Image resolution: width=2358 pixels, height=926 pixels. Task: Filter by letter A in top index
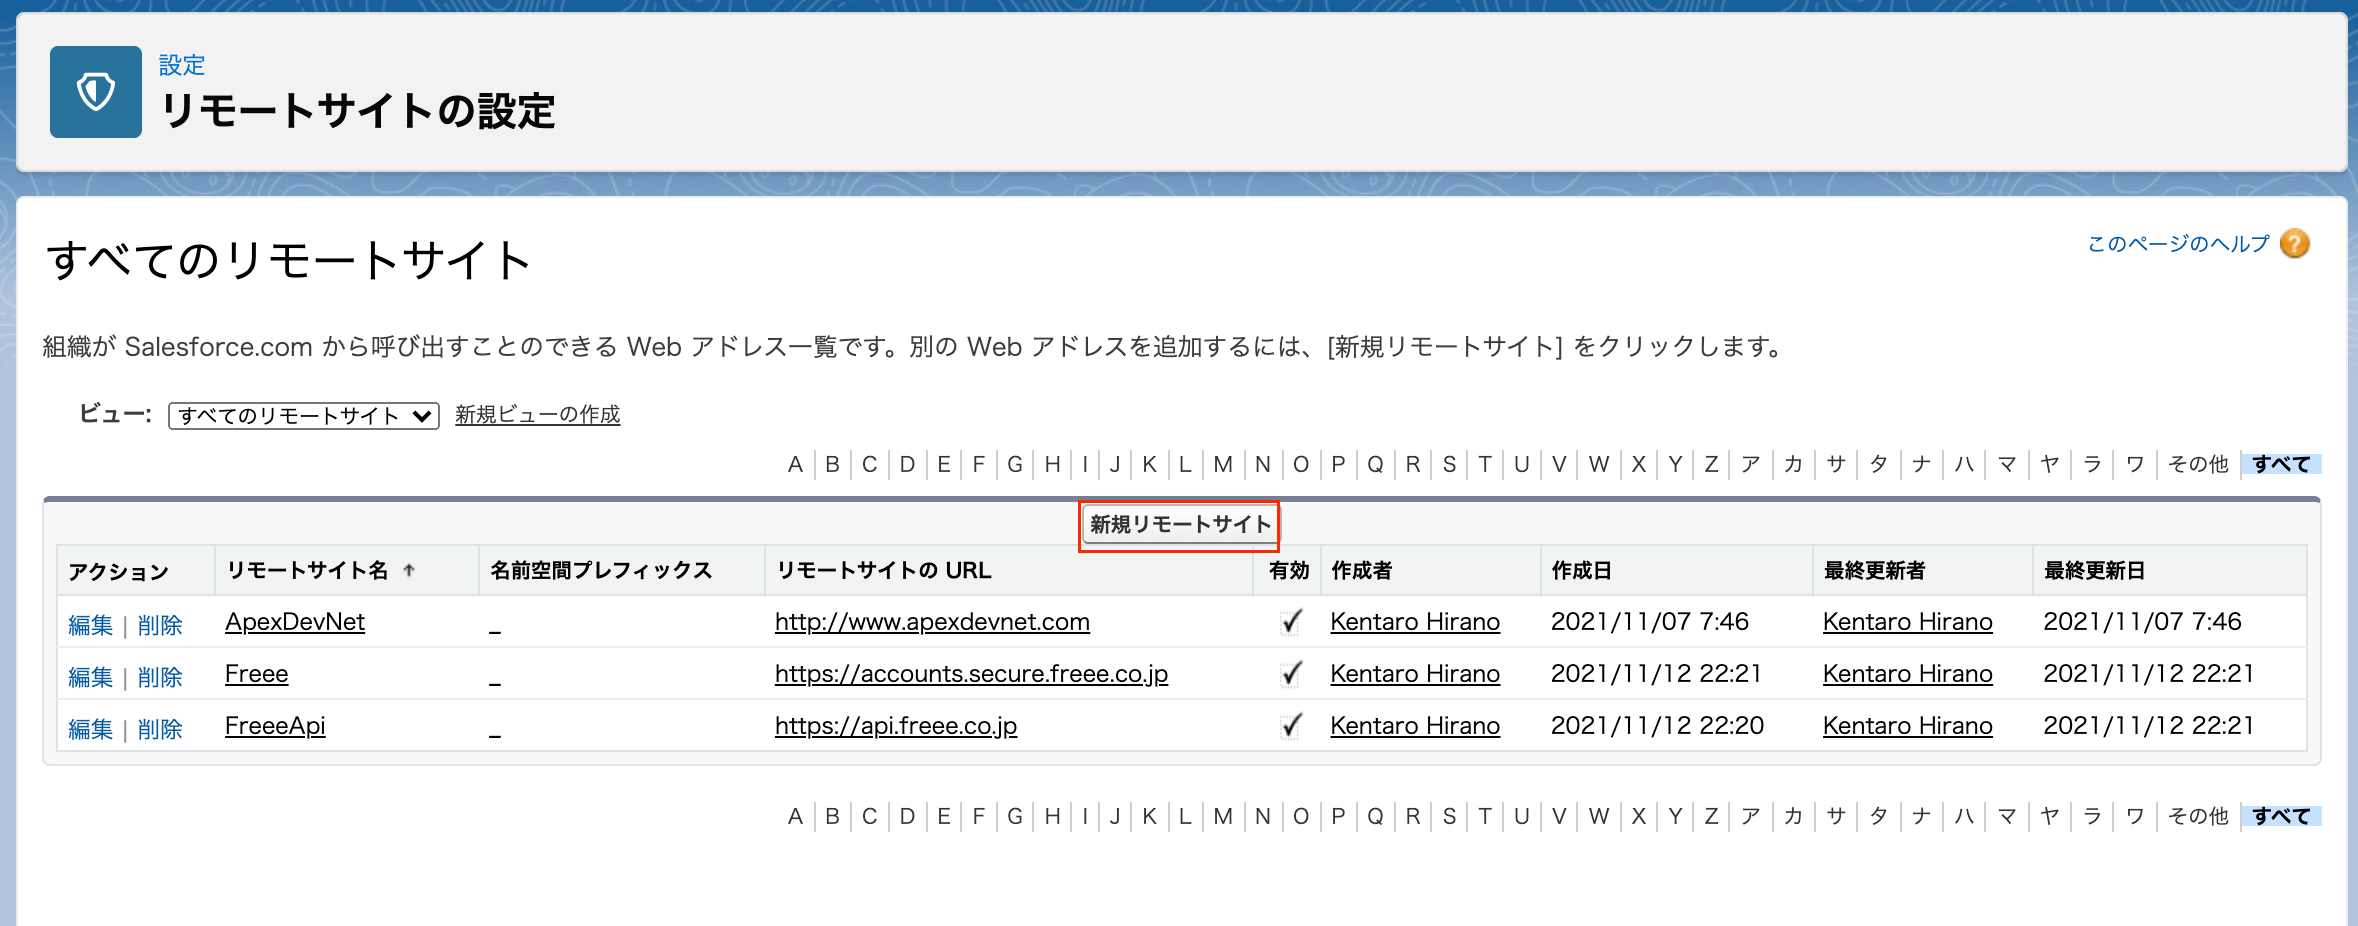point(795,464)
